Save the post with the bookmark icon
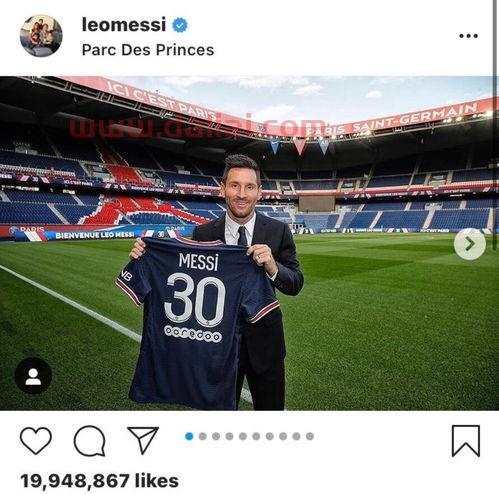499x495 pixels. pos(466,441)
